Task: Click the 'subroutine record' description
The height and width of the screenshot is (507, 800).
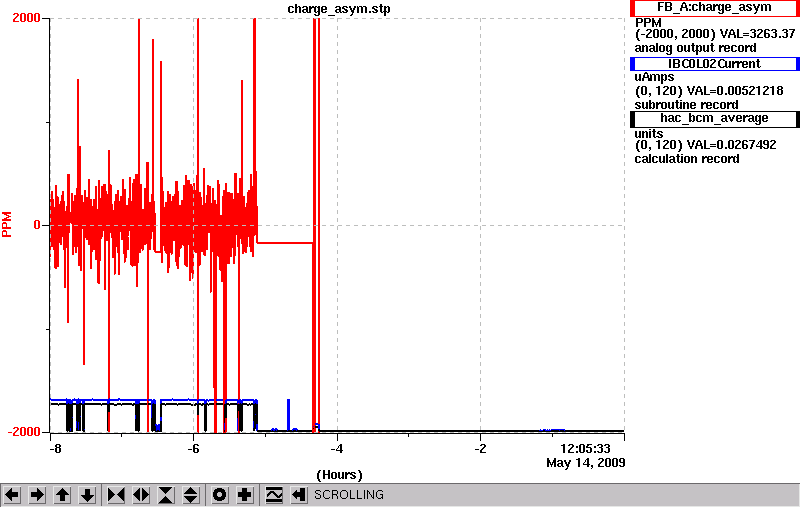Action: pos(686,105)
